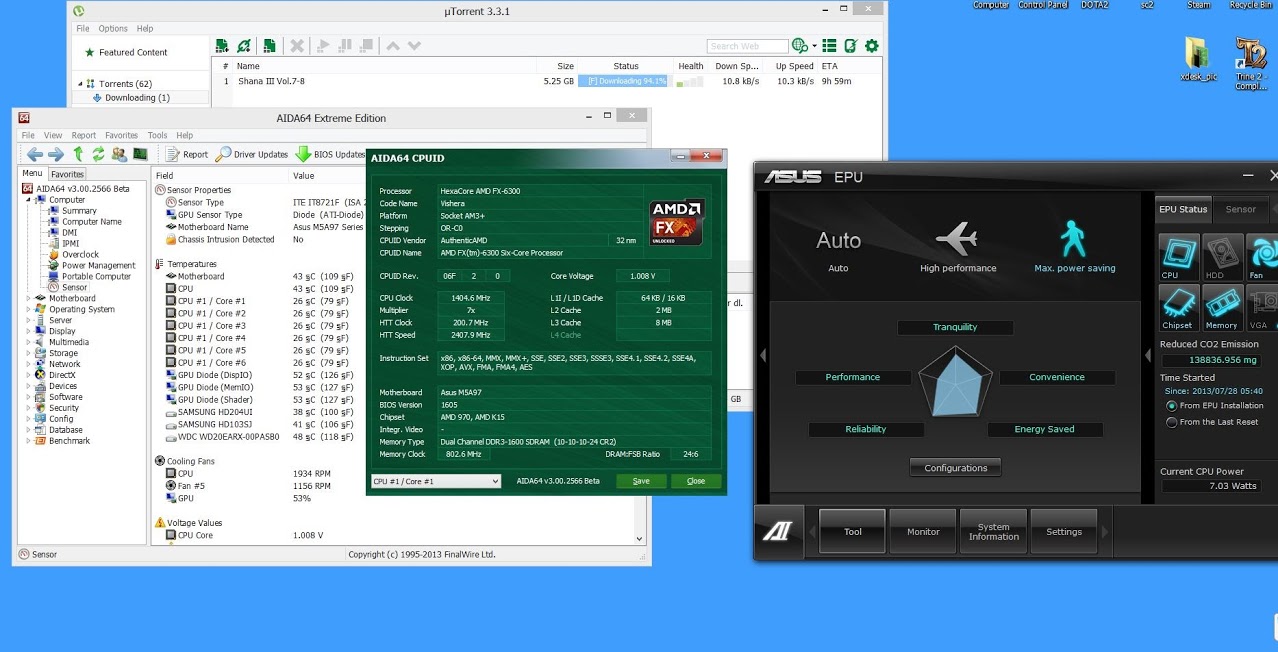
Task: Click Search Web field in µTorrent
Action: tap(747, 46)
